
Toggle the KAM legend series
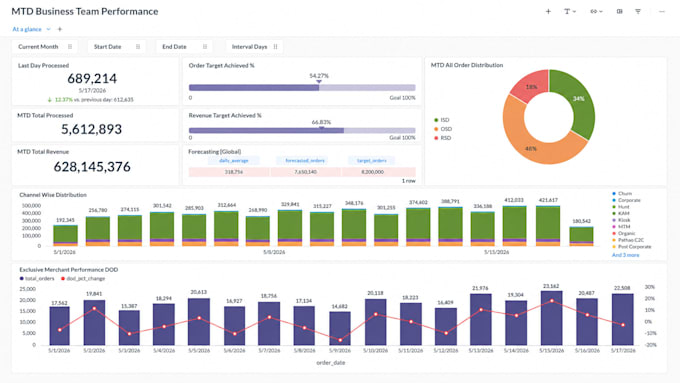click(x=621, y=213)
